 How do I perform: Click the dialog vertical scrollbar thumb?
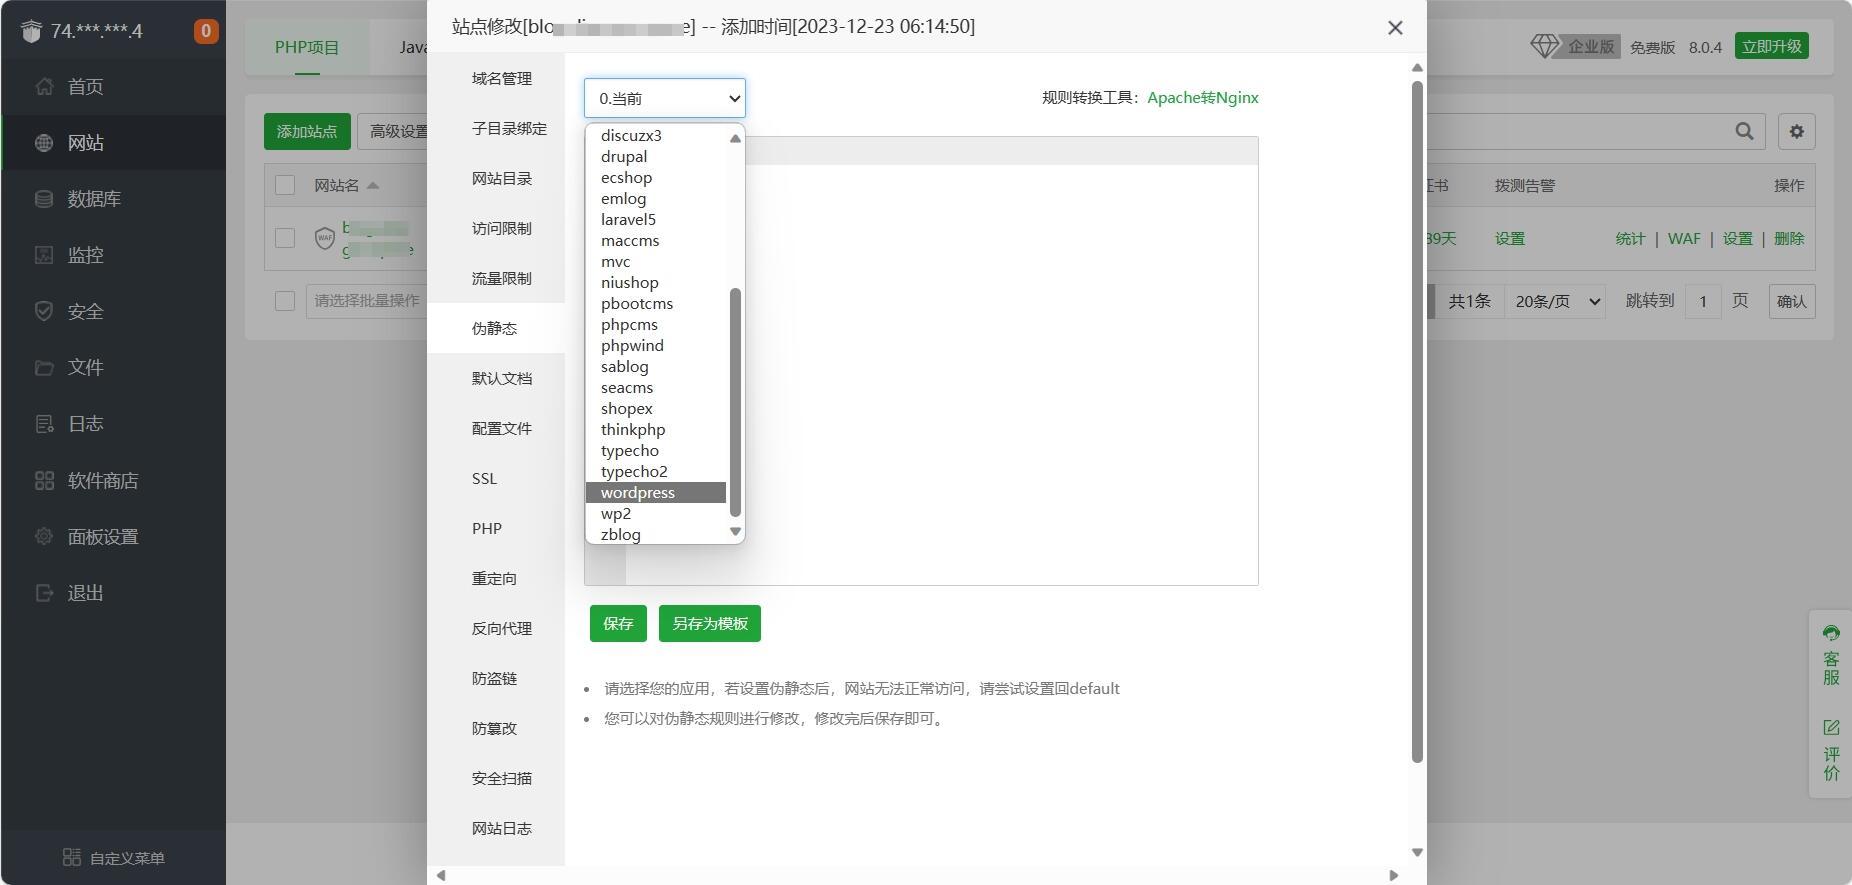(x=1416, y=421)
